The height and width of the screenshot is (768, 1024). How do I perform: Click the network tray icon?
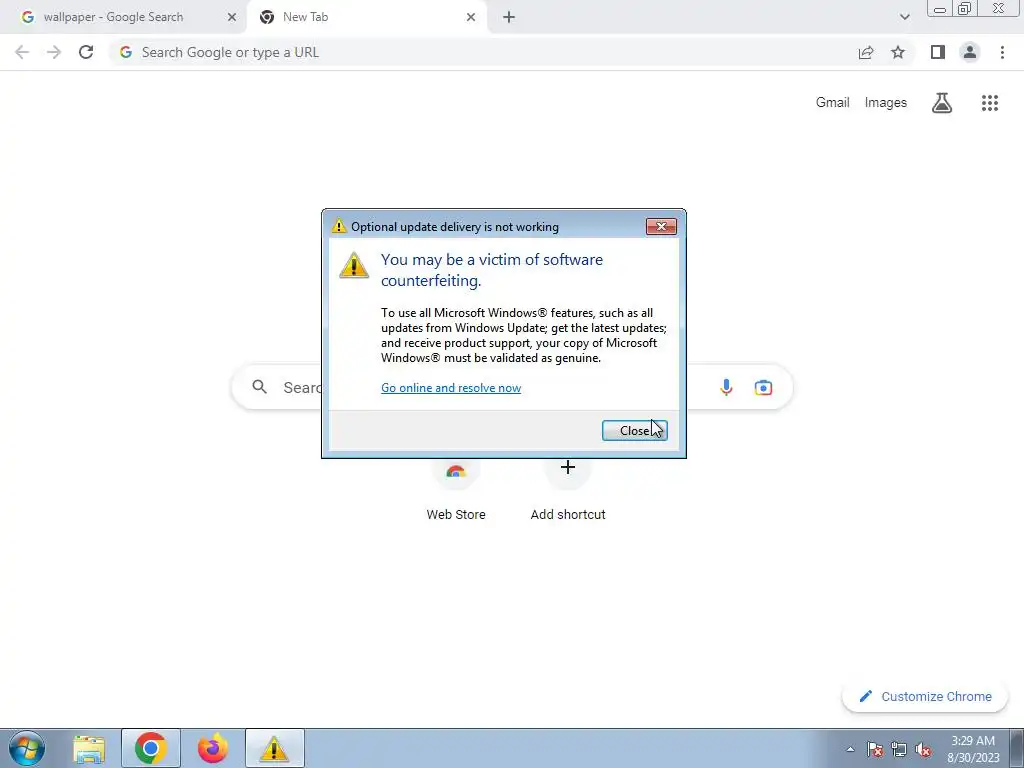tap(899, 749)
